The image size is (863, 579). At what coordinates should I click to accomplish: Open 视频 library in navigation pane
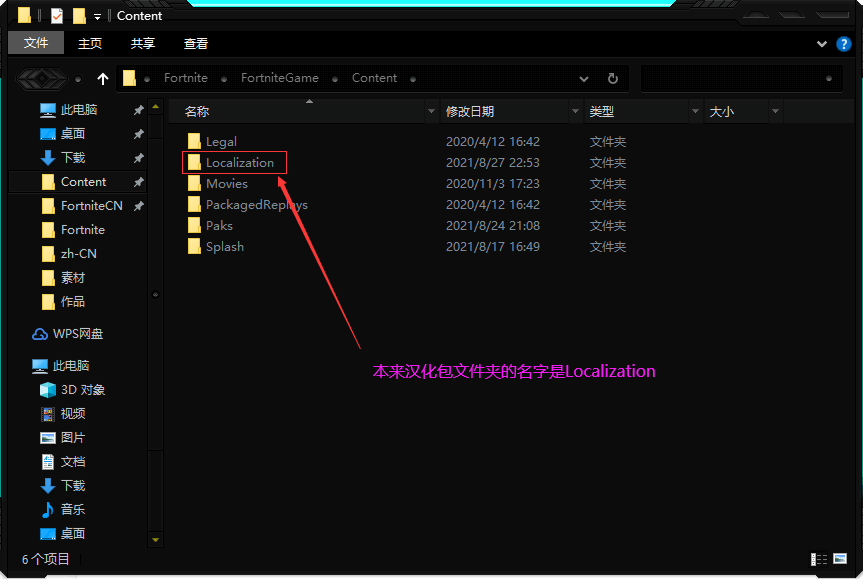pos(73,414)
